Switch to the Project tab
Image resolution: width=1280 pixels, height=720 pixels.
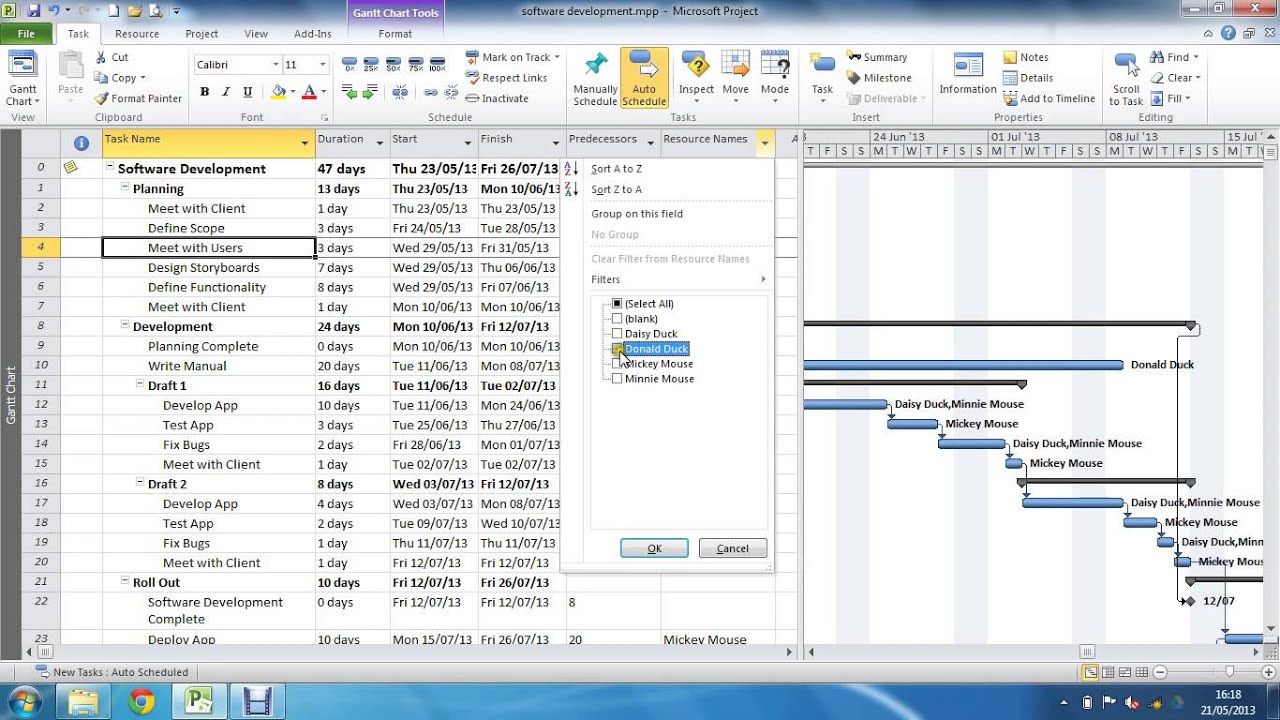tap(202, 34)
